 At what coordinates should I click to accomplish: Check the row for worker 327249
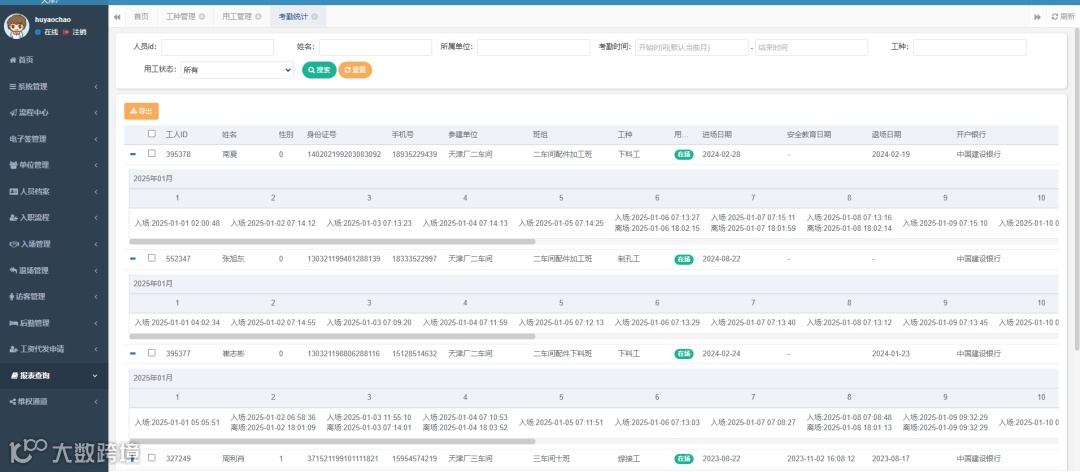(x=152, y=458)
